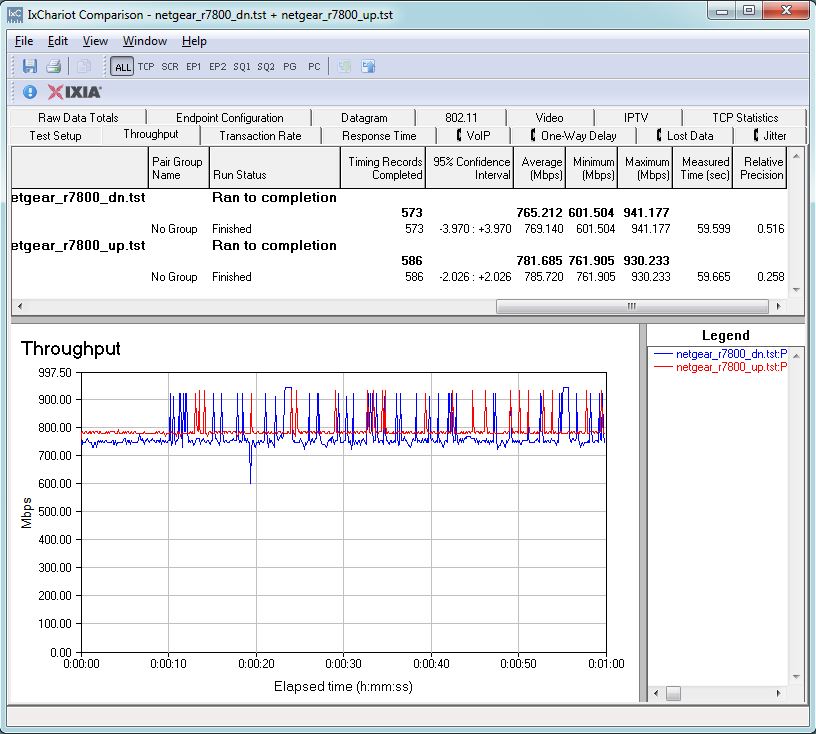This screenshot has width=816, height=734.
Task: Open the View menu
Action: tap(95, 41)
